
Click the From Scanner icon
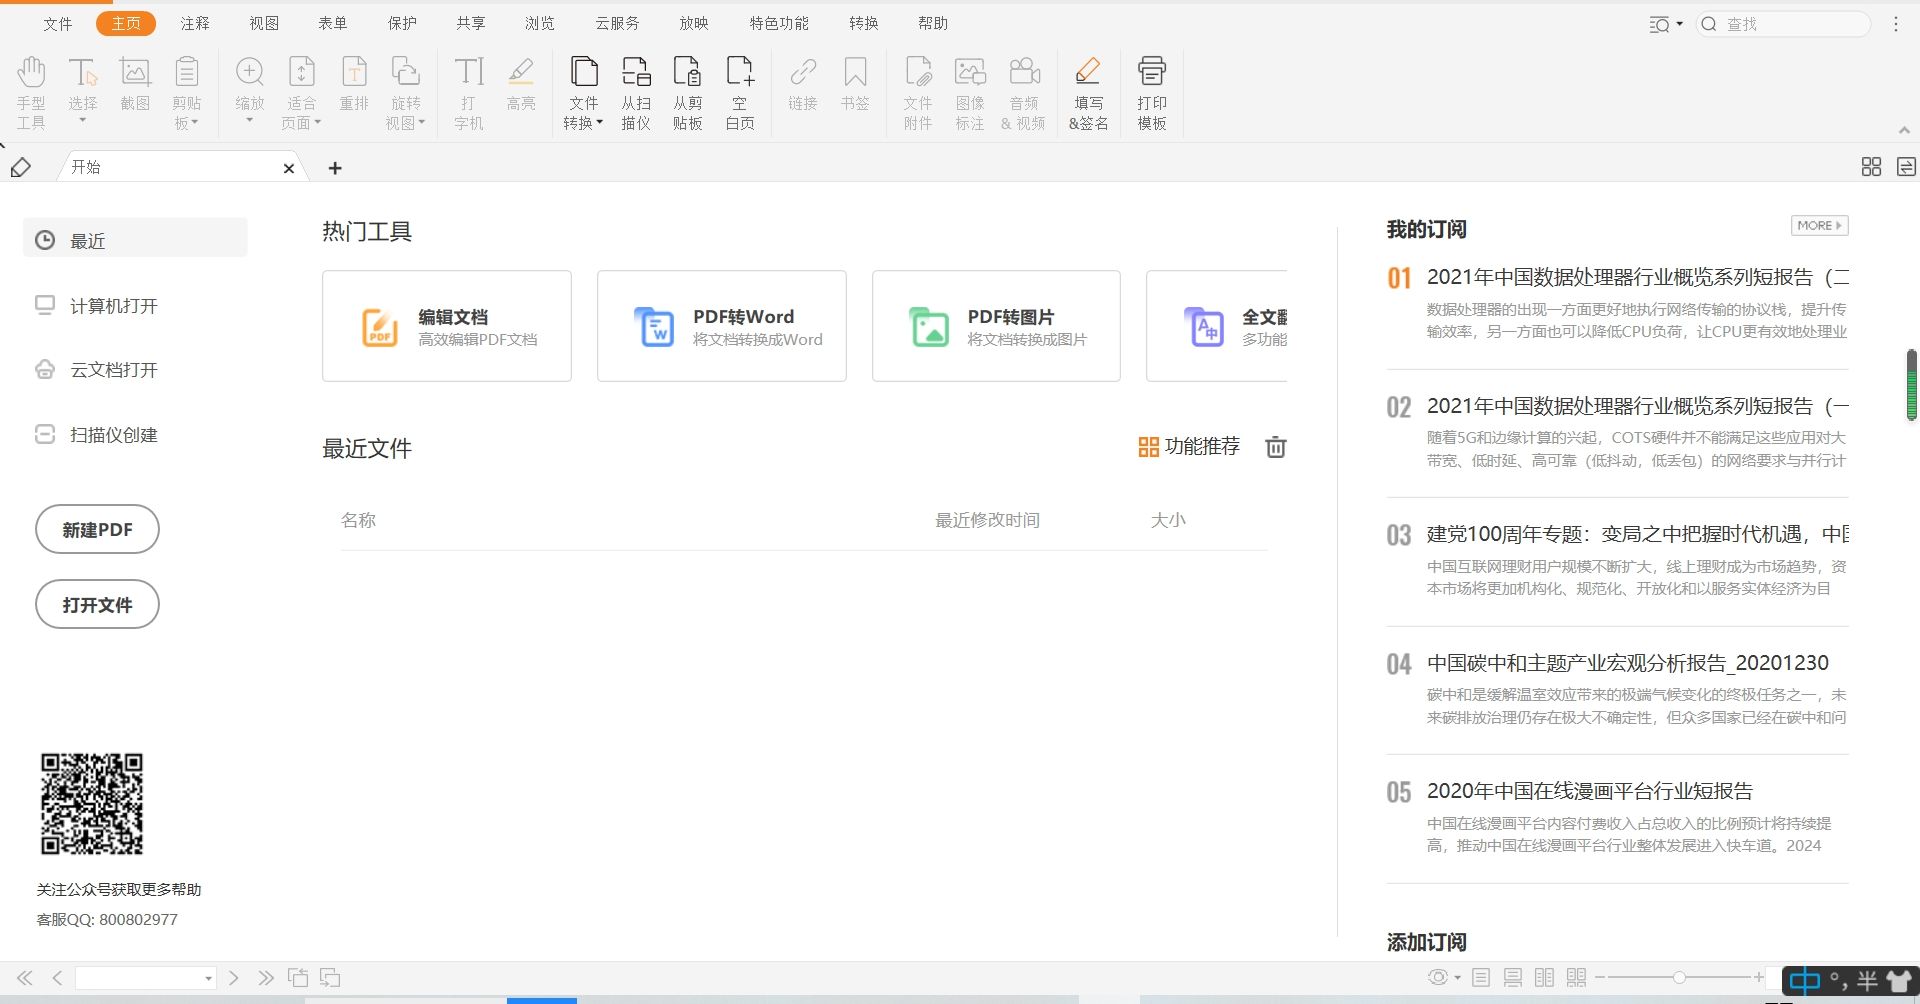coord(636,92)
